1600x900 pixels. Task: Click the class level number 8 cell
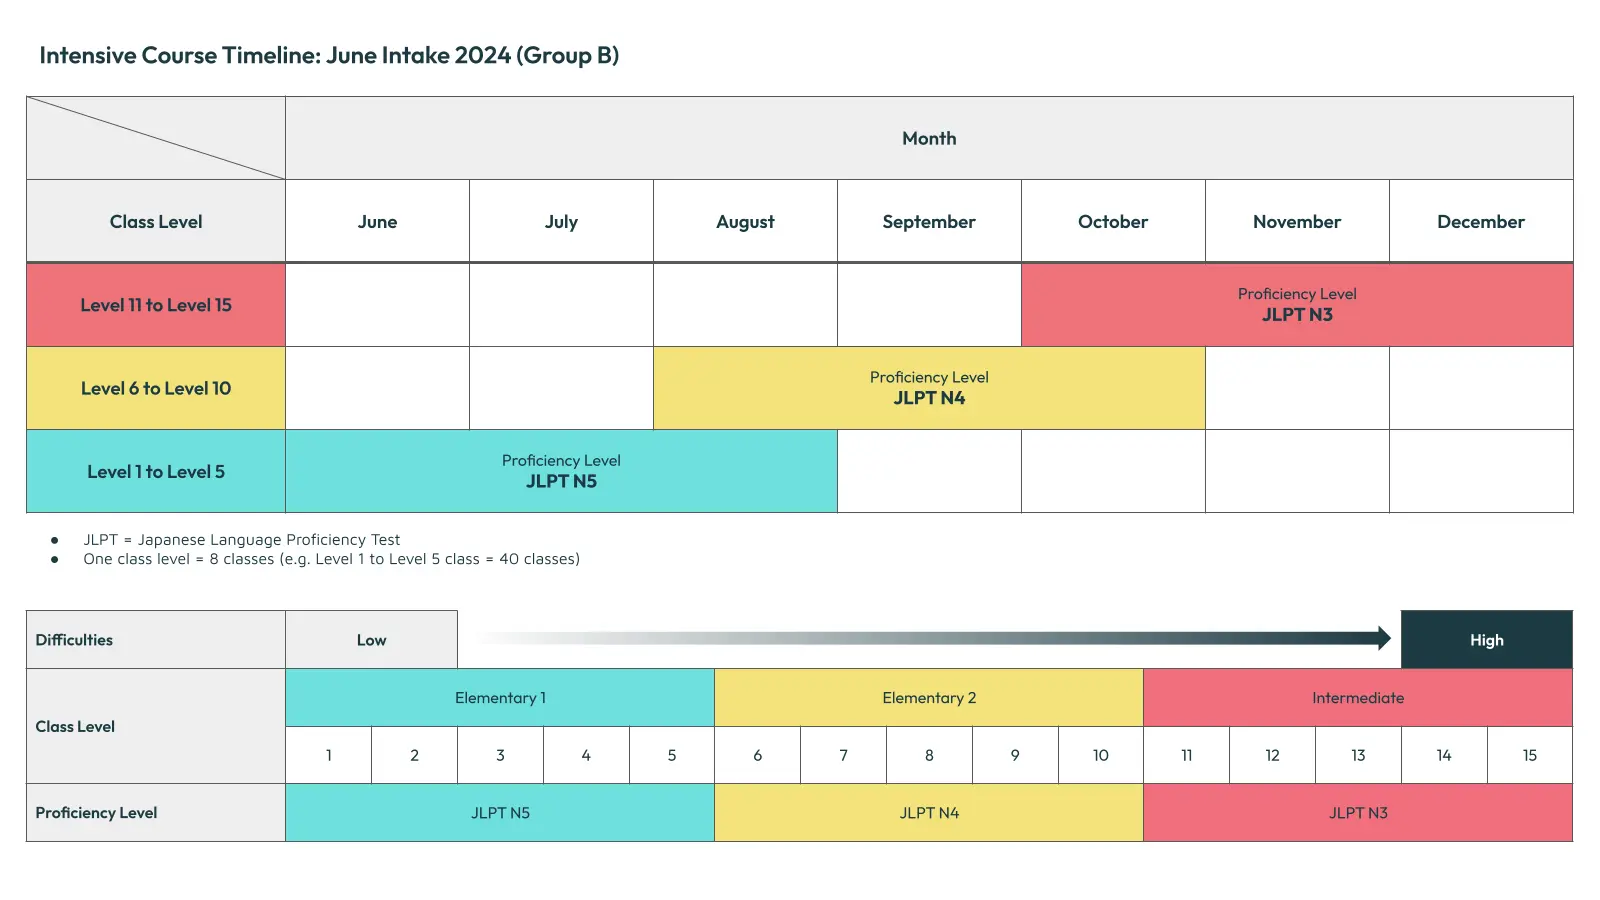click(929, 755)
